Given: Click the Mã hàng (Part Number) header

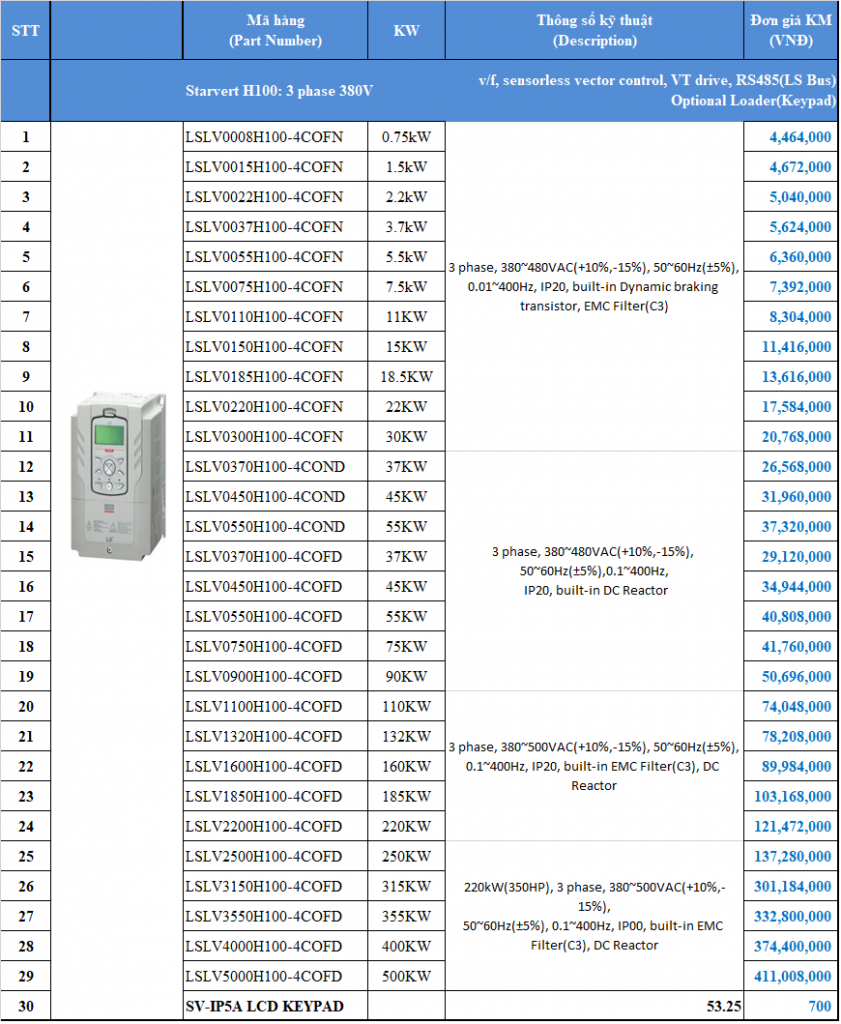Looking at the screenshot, I should pyautogui.click(x=275, y=31).
